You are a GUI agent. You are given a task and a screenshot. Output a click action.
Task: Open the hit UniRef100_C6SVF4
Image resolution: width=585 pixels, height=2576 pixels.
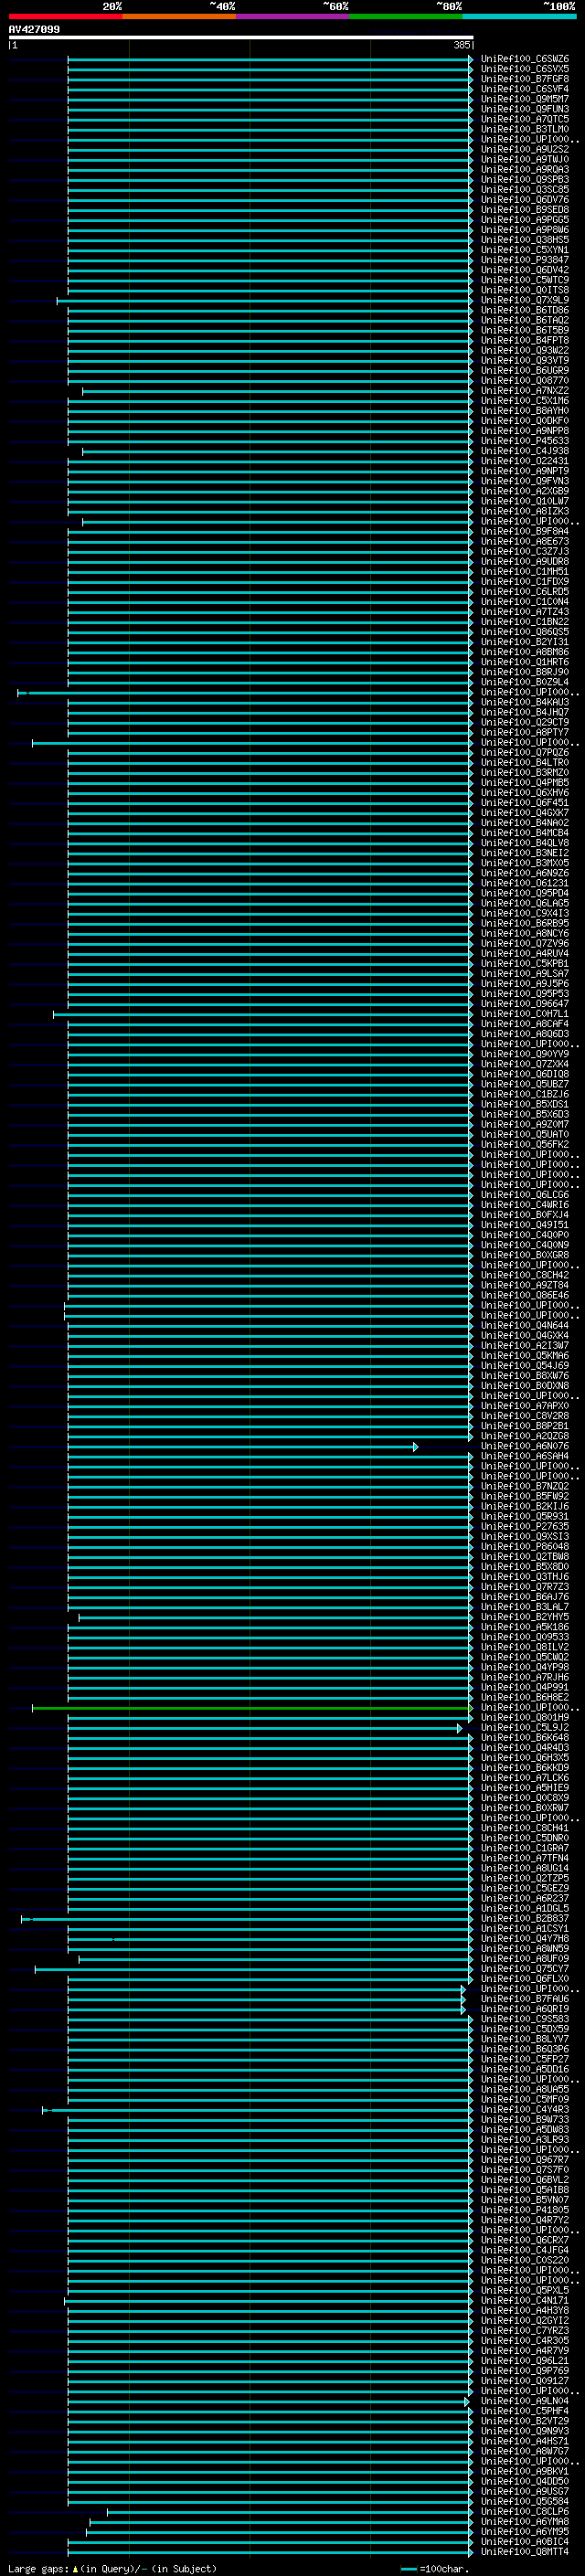point(525,89)
